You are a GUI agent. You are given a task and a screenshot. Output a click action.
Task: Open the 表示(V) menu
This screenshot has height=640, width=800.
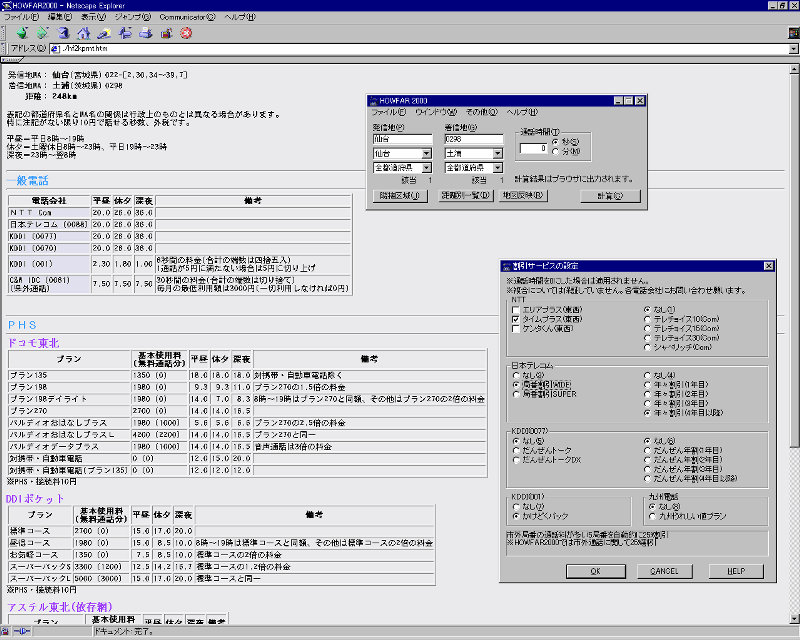(93, 17)
